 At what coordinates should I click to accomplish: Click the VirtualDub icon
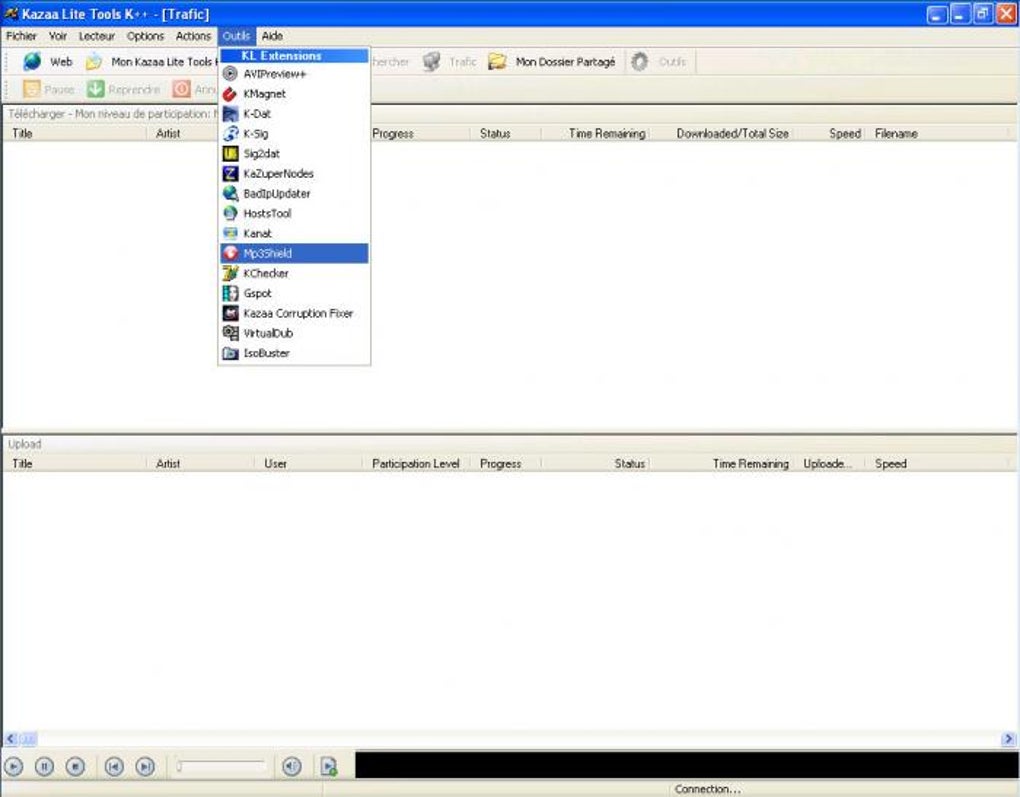click(x=230, y=333)
